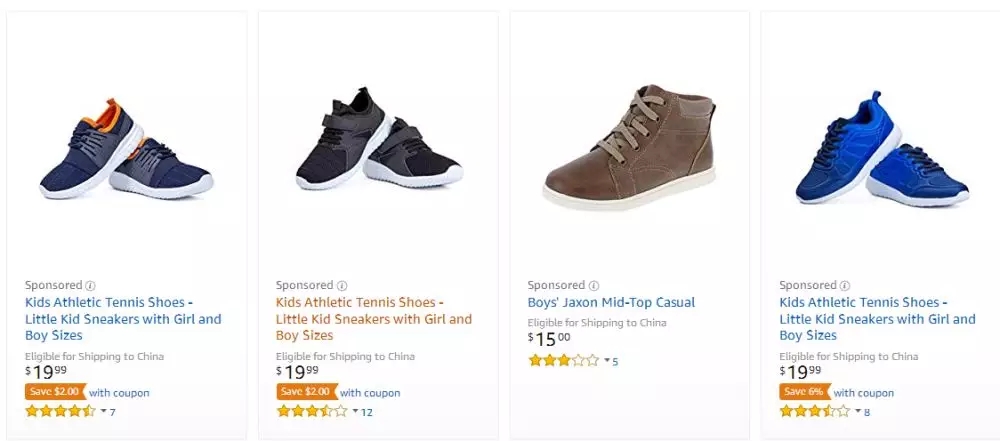Image resolution: width=1000 pixels, height=441 pixels.
Task: Click star rating of Boys' Jaxon shoe
Action: click(563, 360)
